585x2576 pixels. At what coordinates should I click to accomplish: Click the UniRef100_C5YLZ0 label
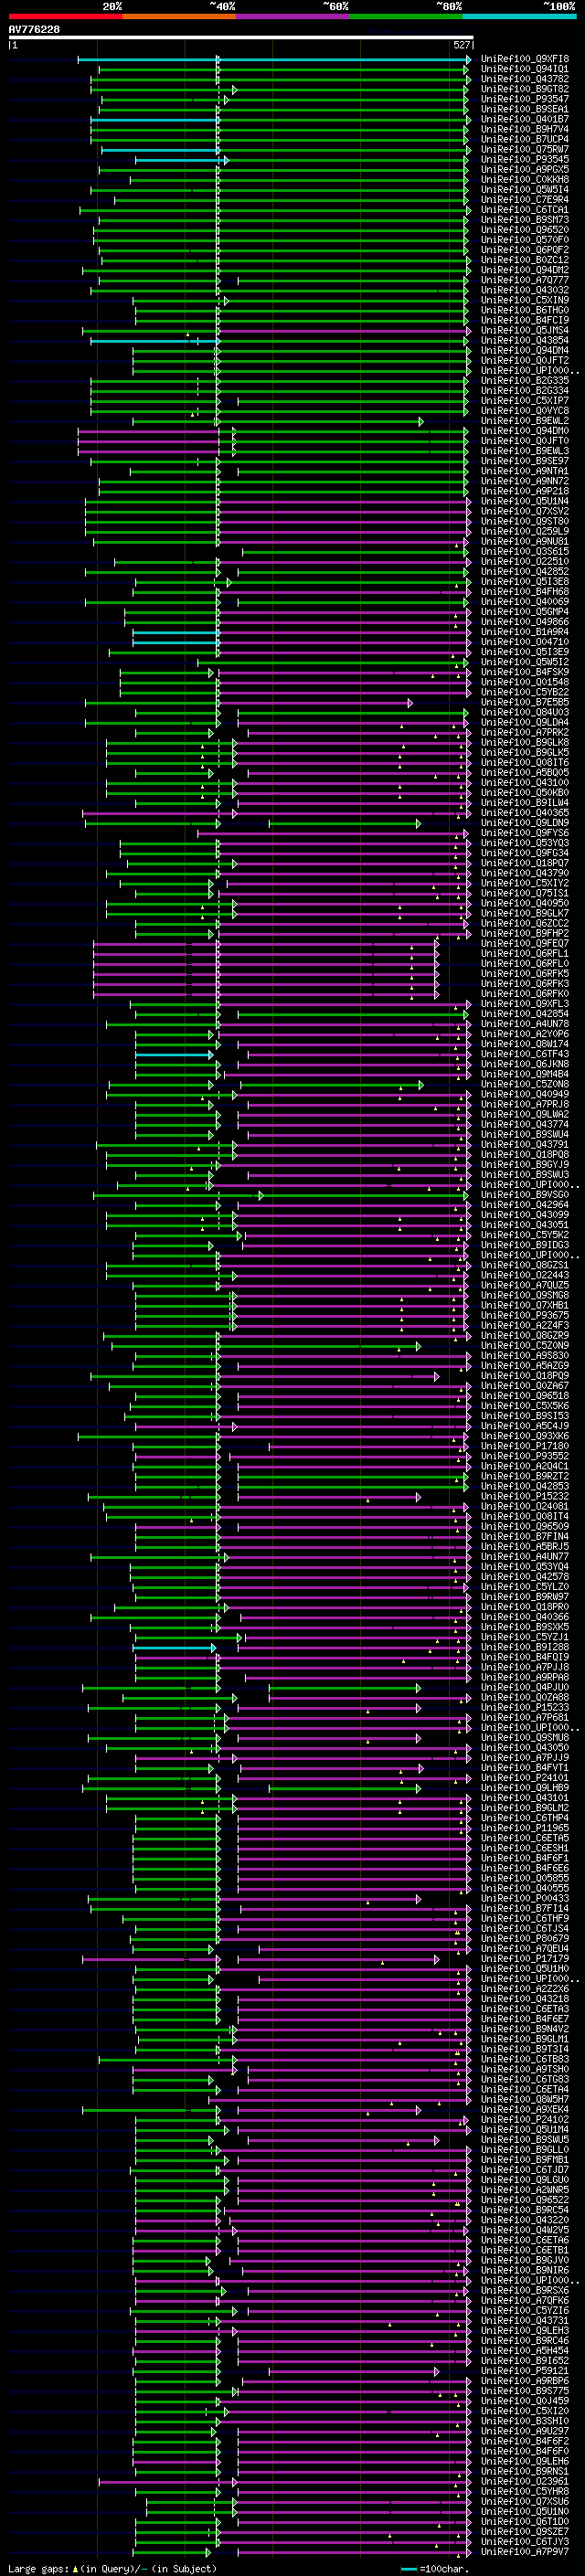(x=525, y=1587)
